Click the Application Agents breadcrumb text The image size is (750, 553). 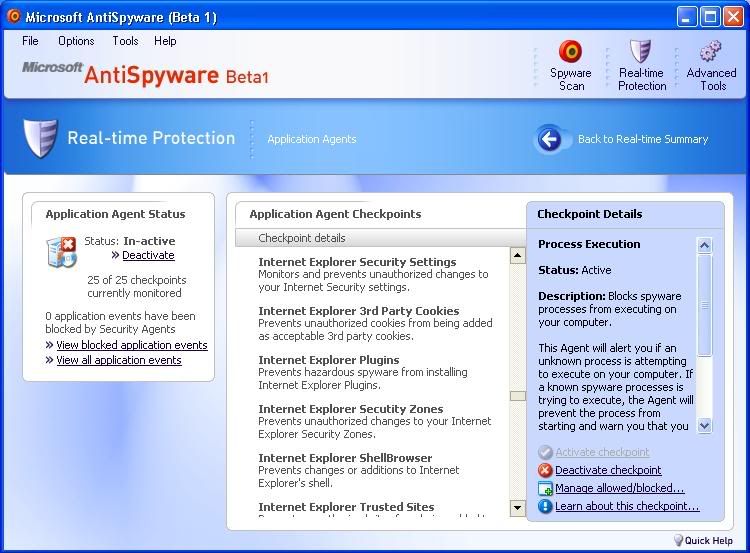tap(312, 139)
